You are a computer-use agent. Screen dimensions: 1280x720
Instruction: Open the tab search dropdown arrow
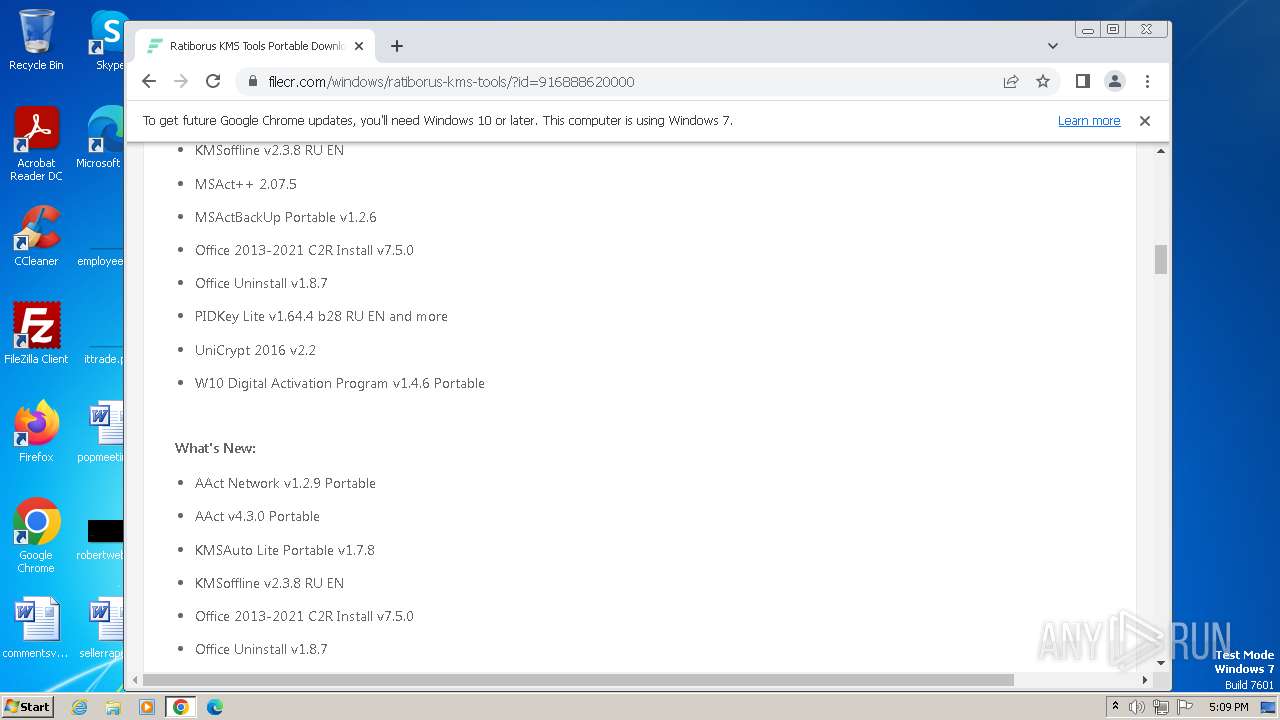click(x=1053, y=46)
